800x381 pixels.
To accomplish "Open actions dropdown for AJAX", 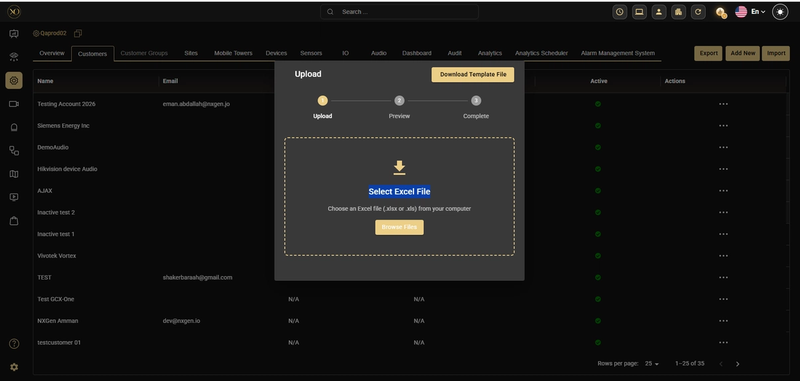I will pyautogui.click(x=723, y=191).
